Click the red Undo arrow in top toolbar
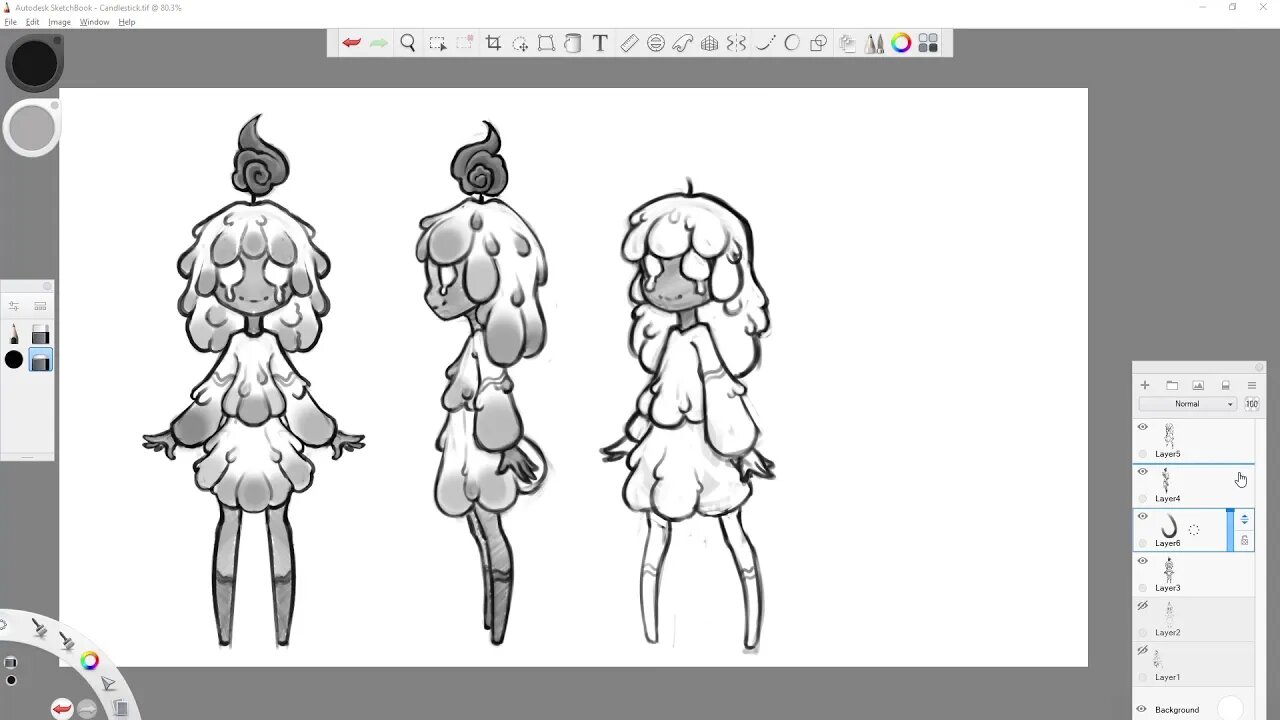This screenshot has width=1280, height=720. tap(351, 43)
